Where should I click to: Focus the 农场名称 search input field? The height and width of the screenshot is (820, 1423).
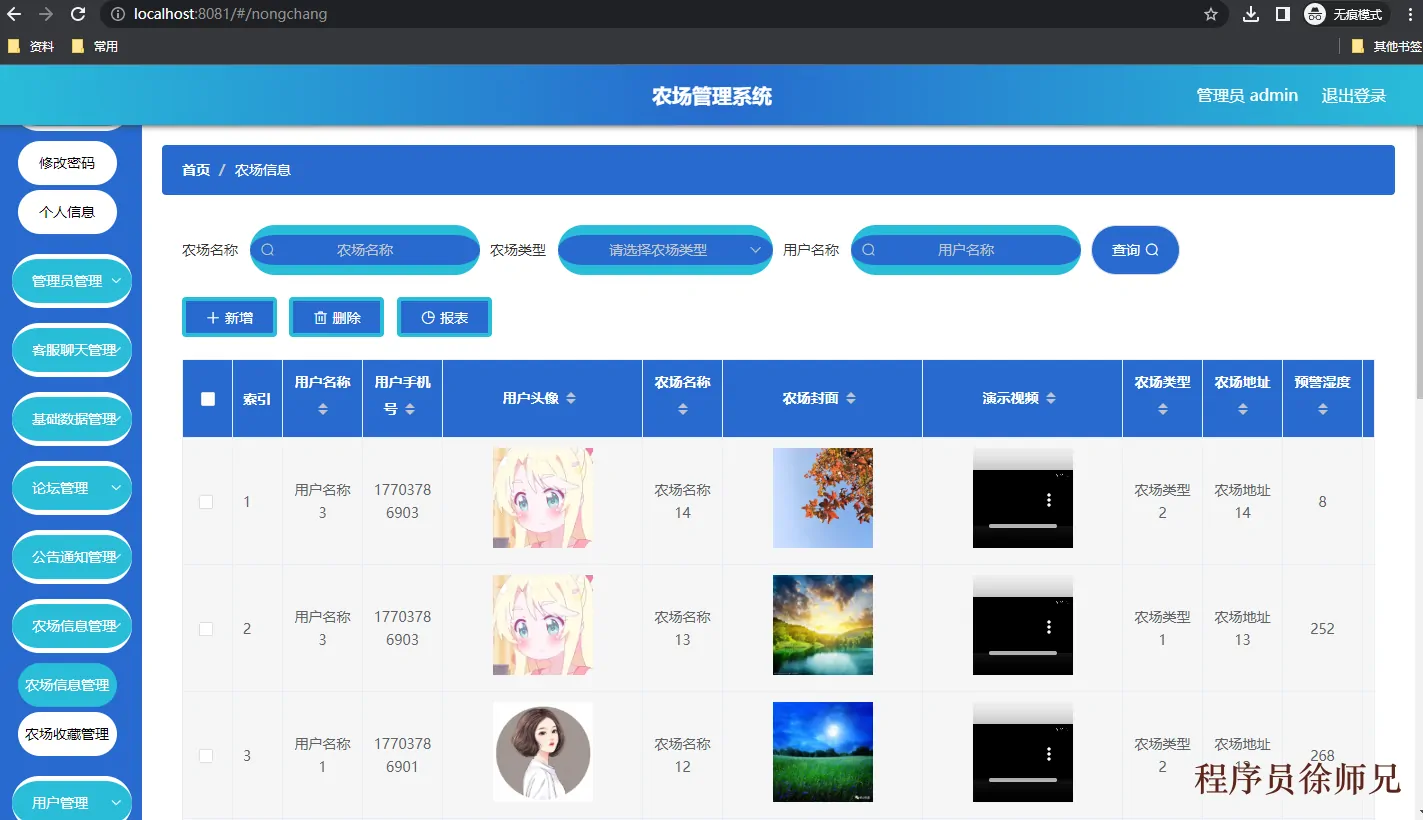(x=365, y=250)
